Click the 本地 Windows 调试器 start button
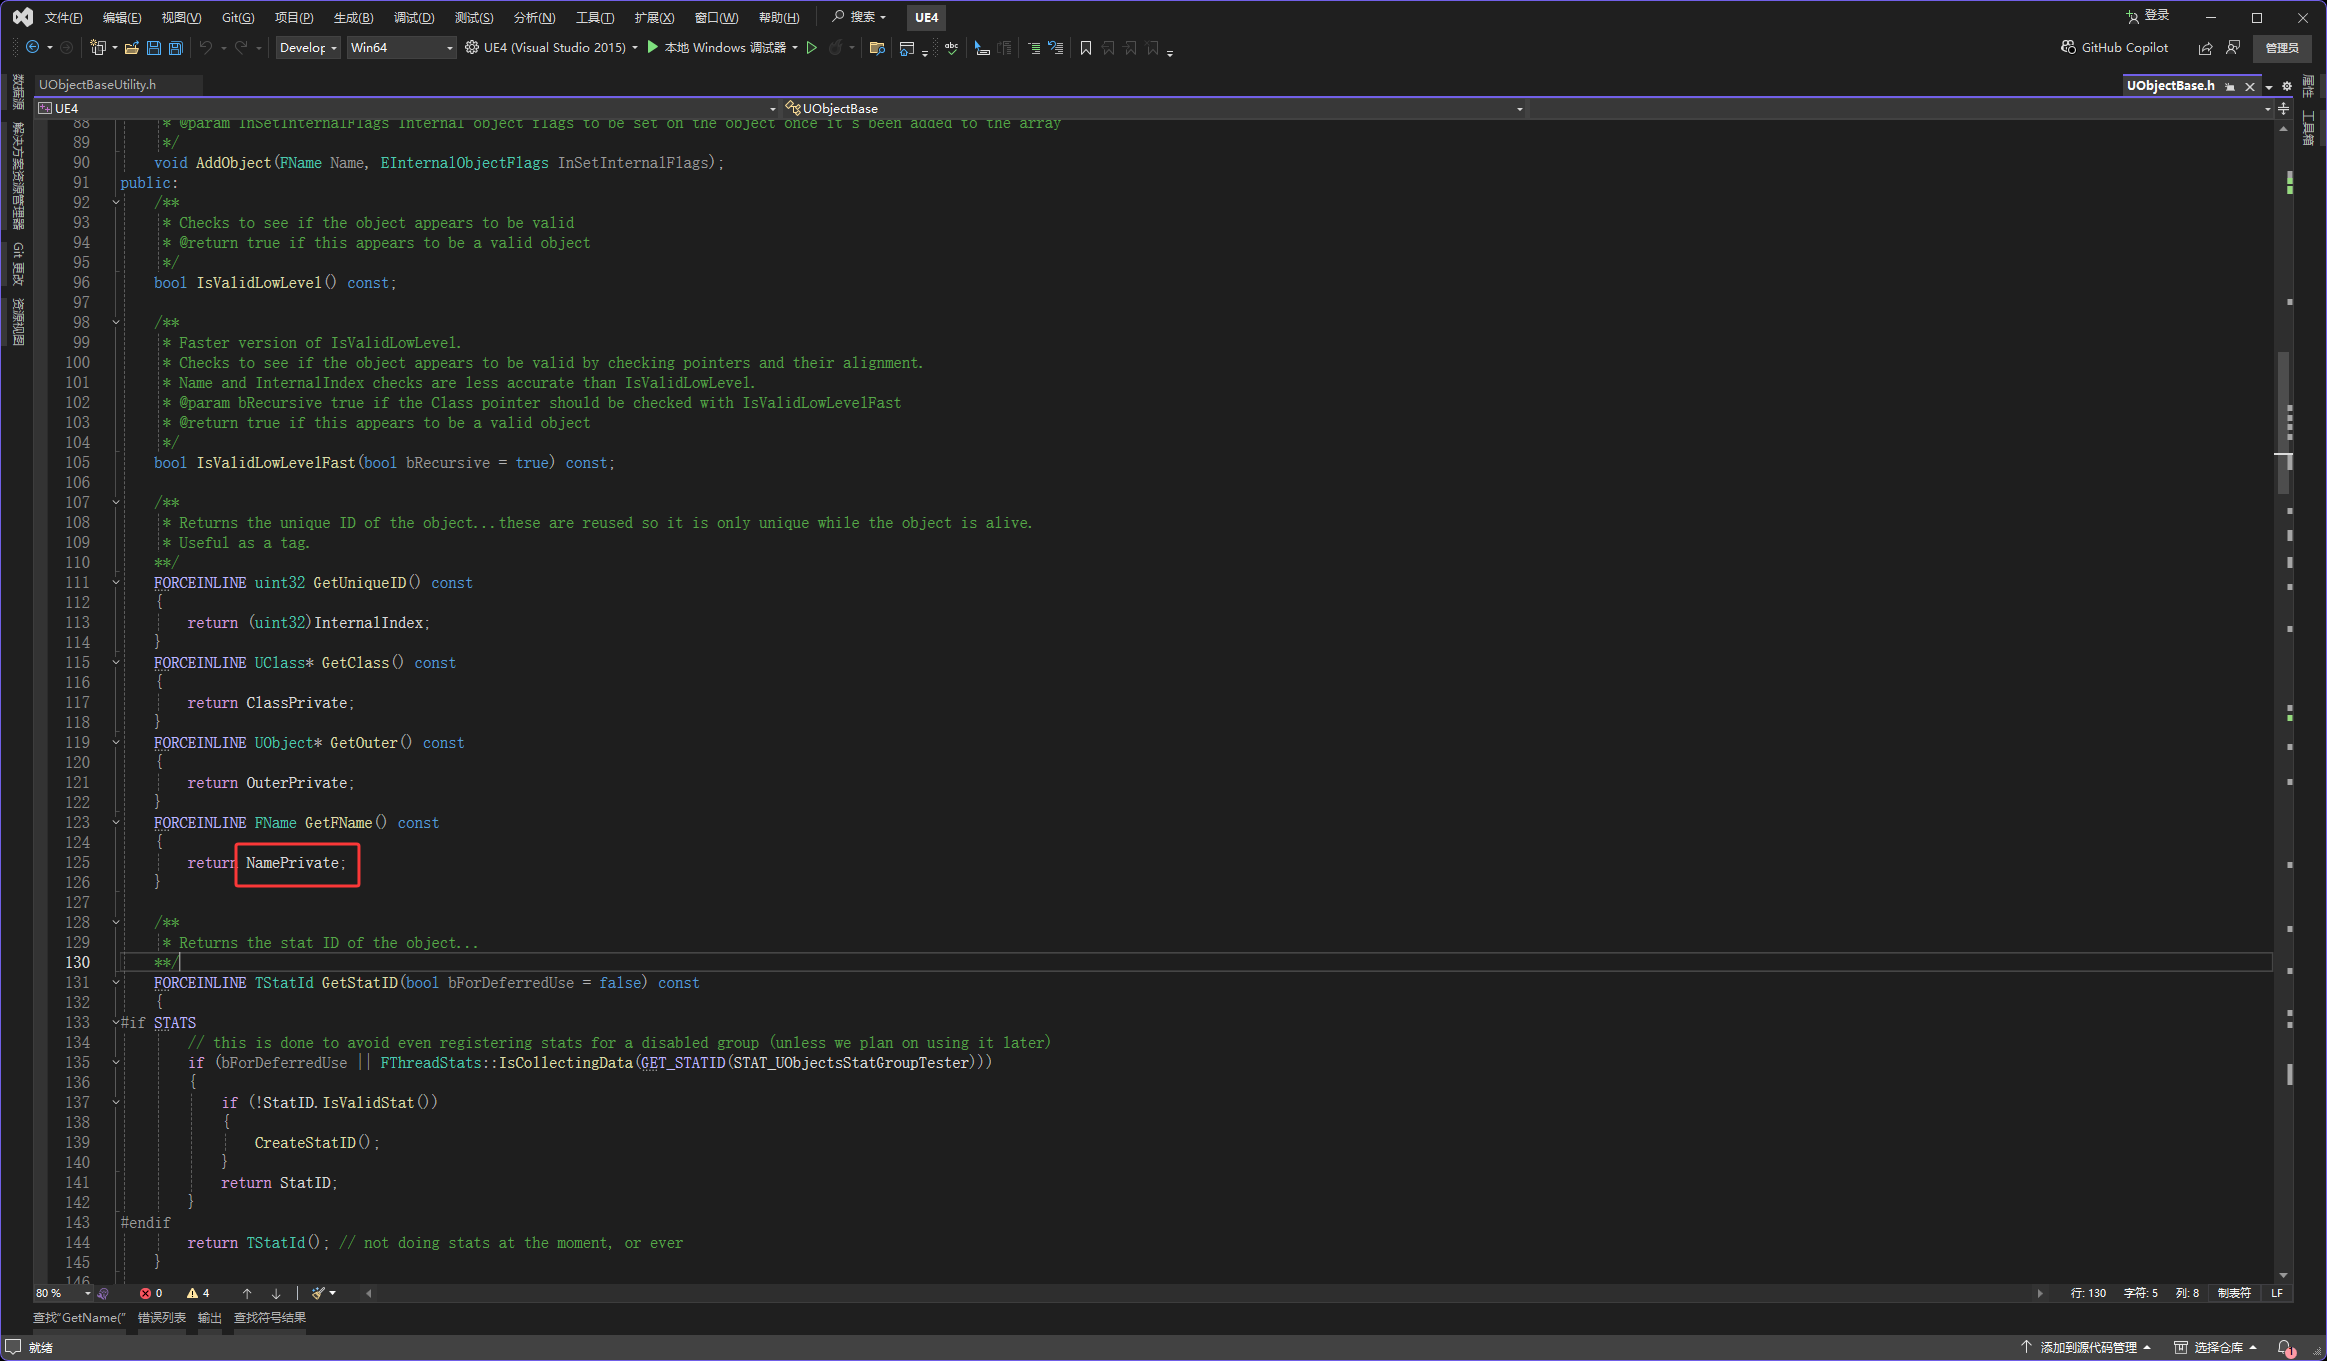2327x1361 pixels. pyautogui.click(x=716, y=48)
